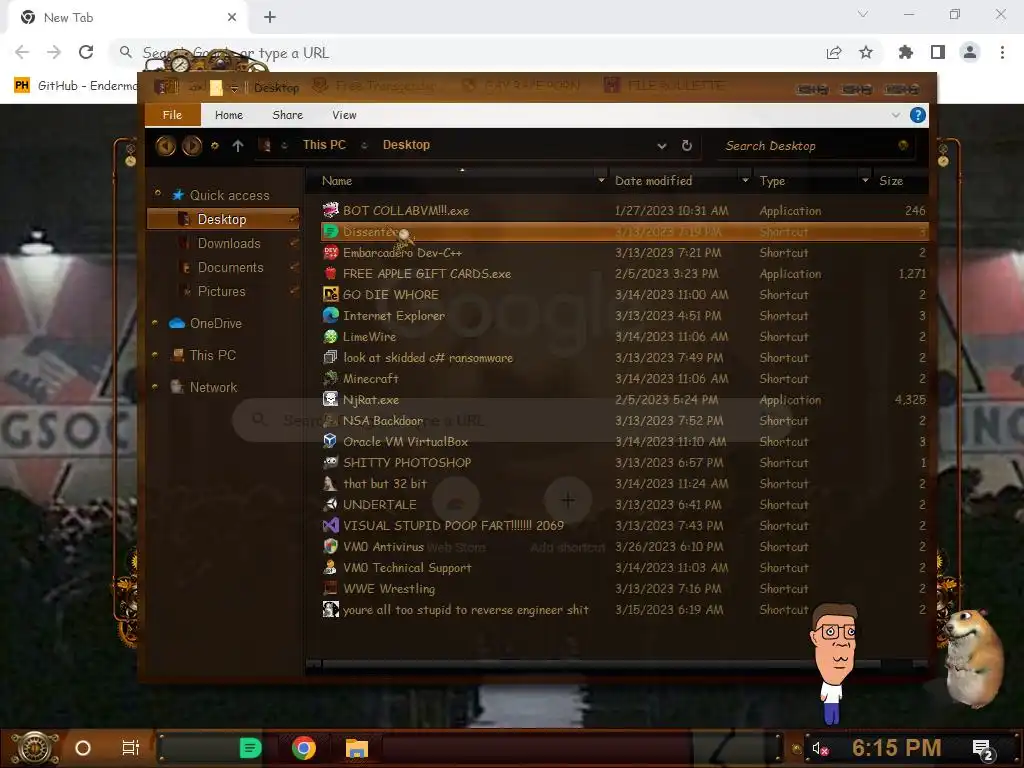
Task: Select the VMO Antivirus shield icon
Action: coord(330,546)
